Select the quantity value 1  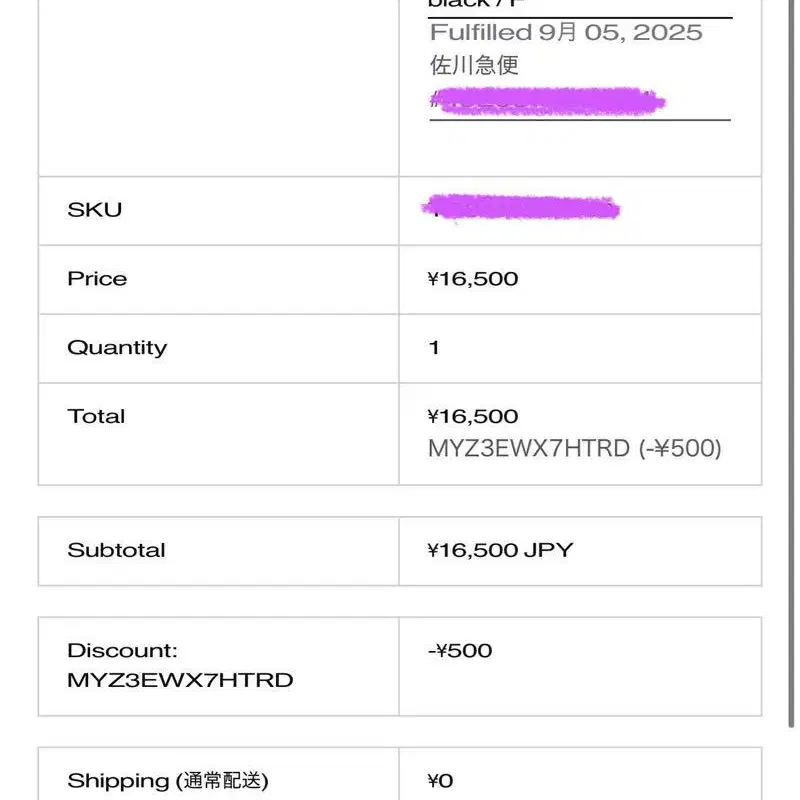point(434,348)
